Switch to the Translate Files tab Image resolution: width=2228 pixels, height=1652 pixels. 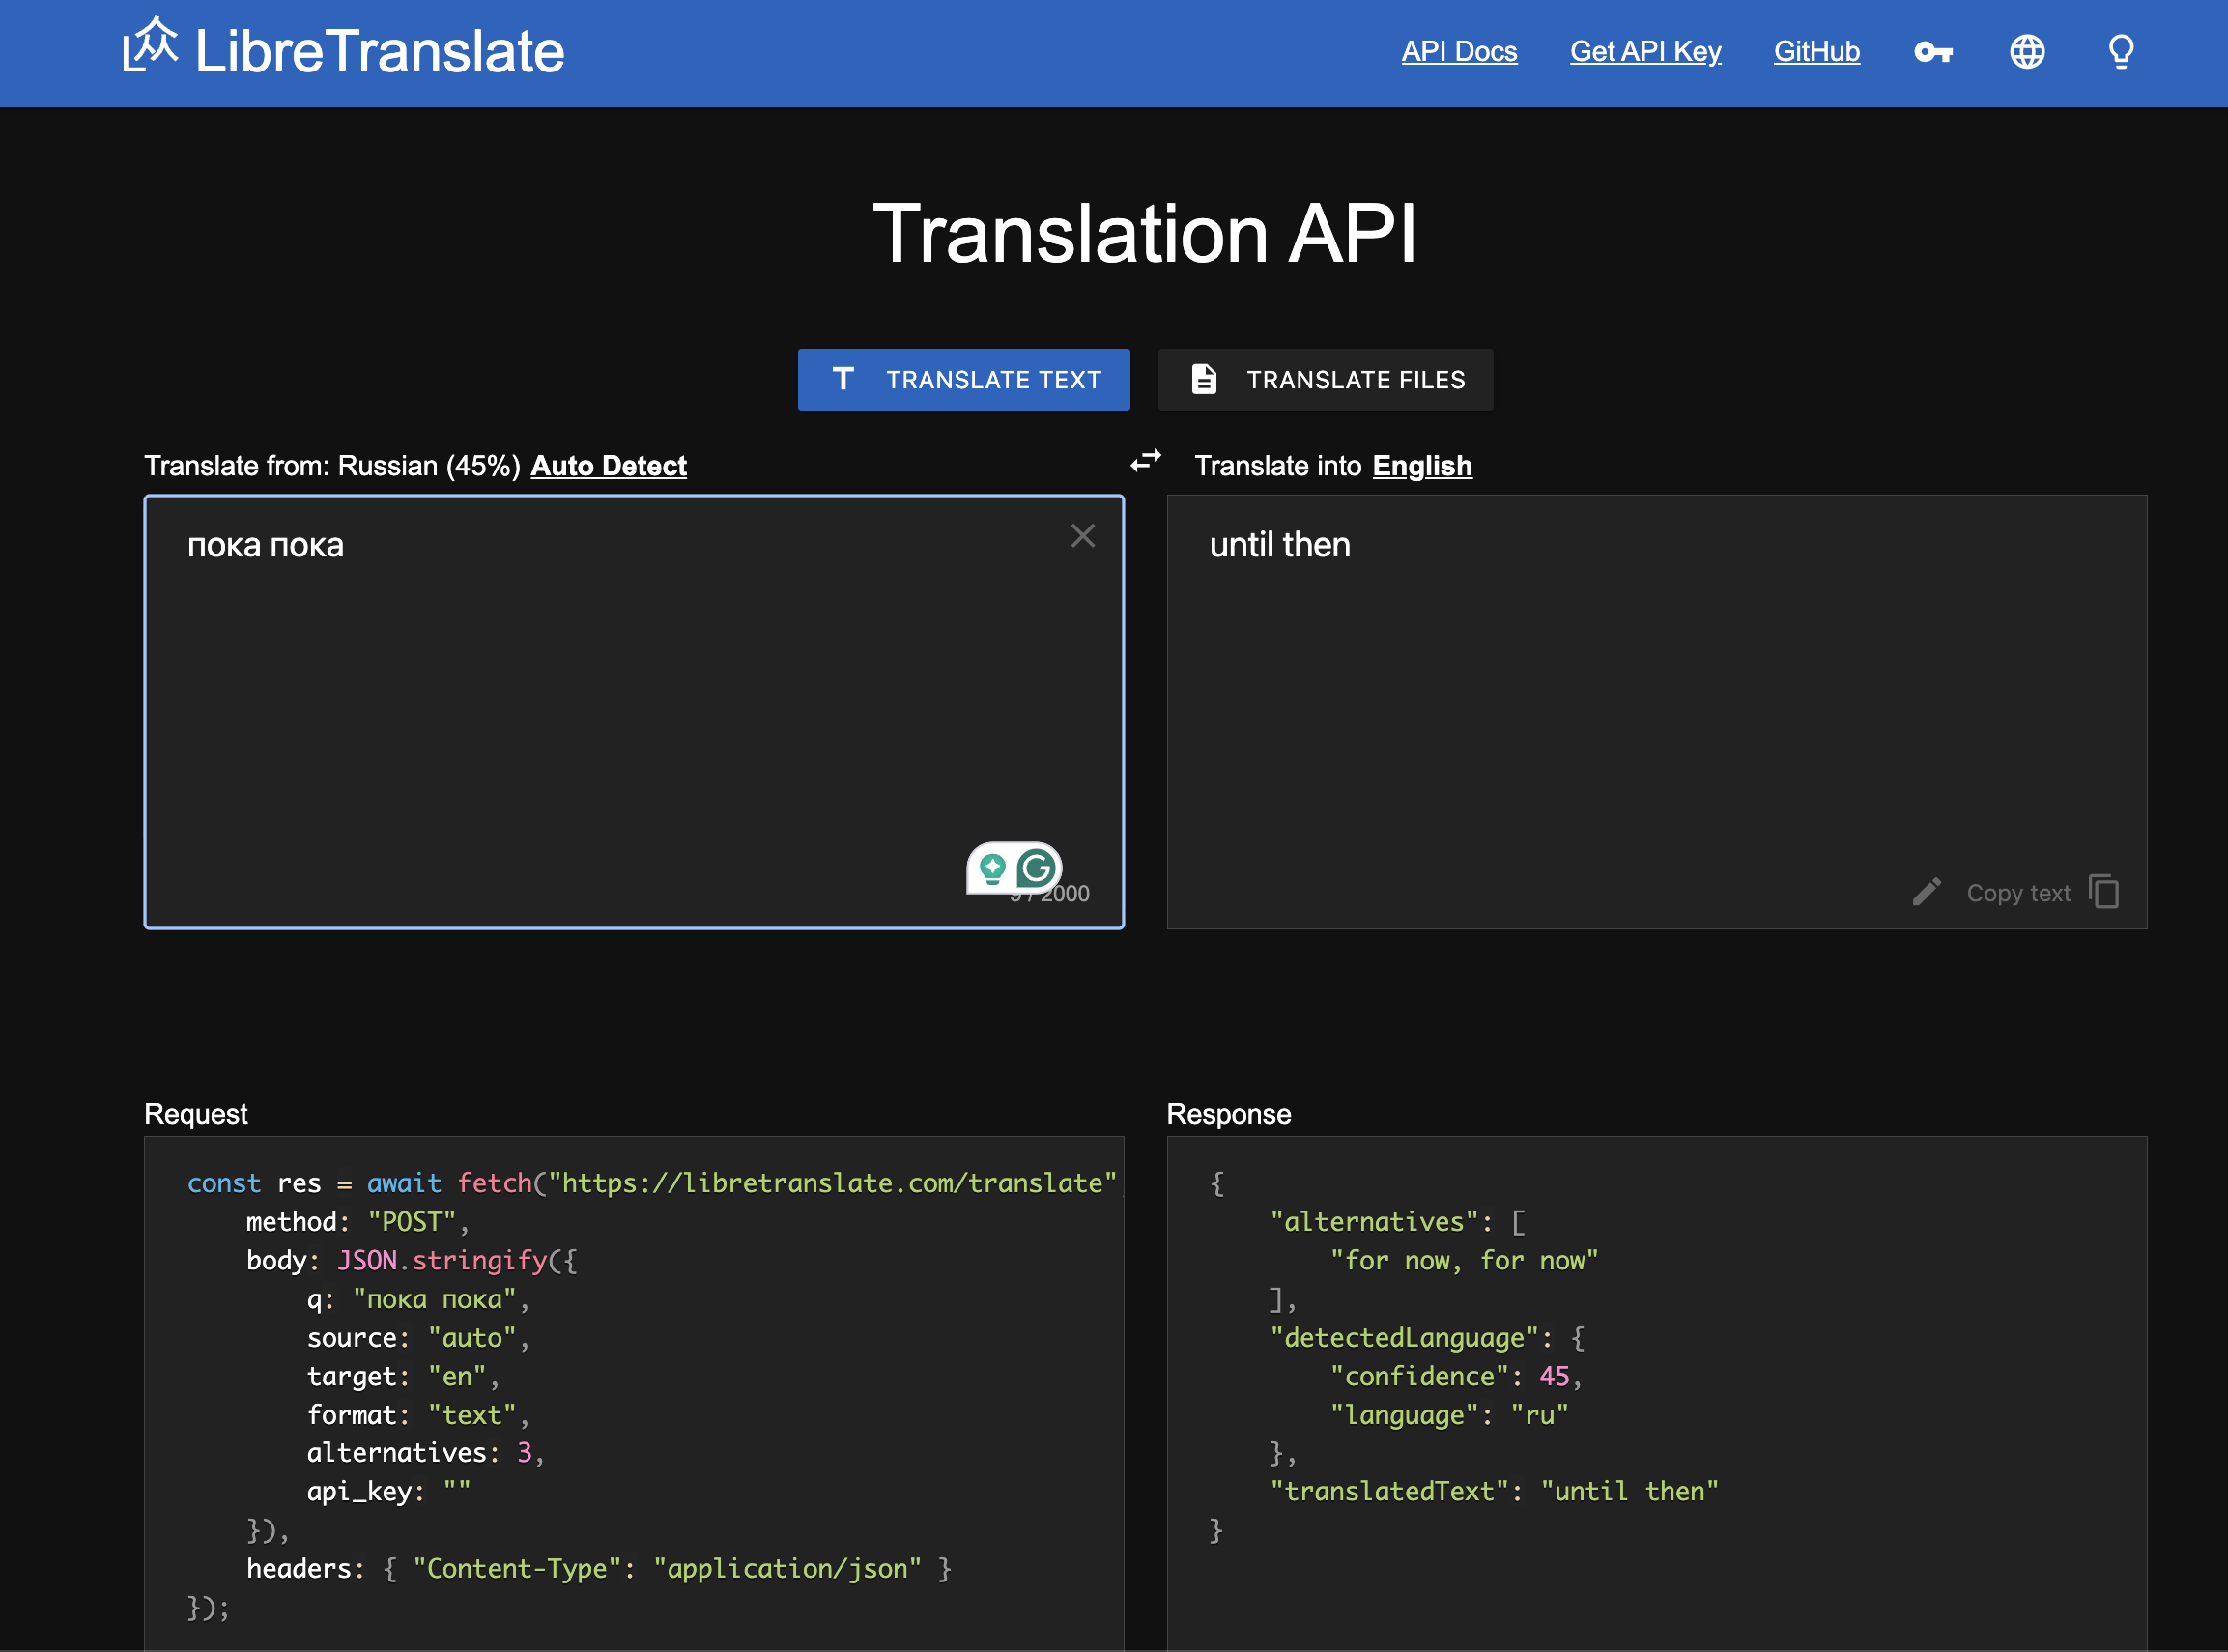(1325, 380)
